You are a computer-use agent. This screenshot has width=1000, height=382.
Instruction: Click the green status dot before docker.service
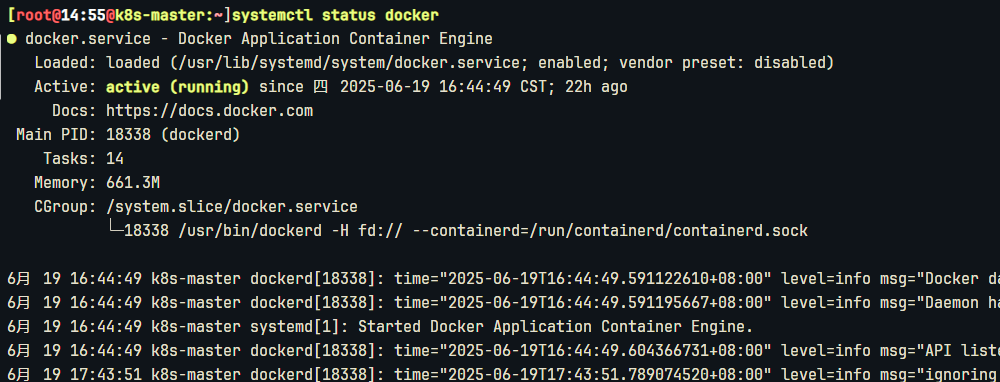pyautogui.click(x=12, y=39)
